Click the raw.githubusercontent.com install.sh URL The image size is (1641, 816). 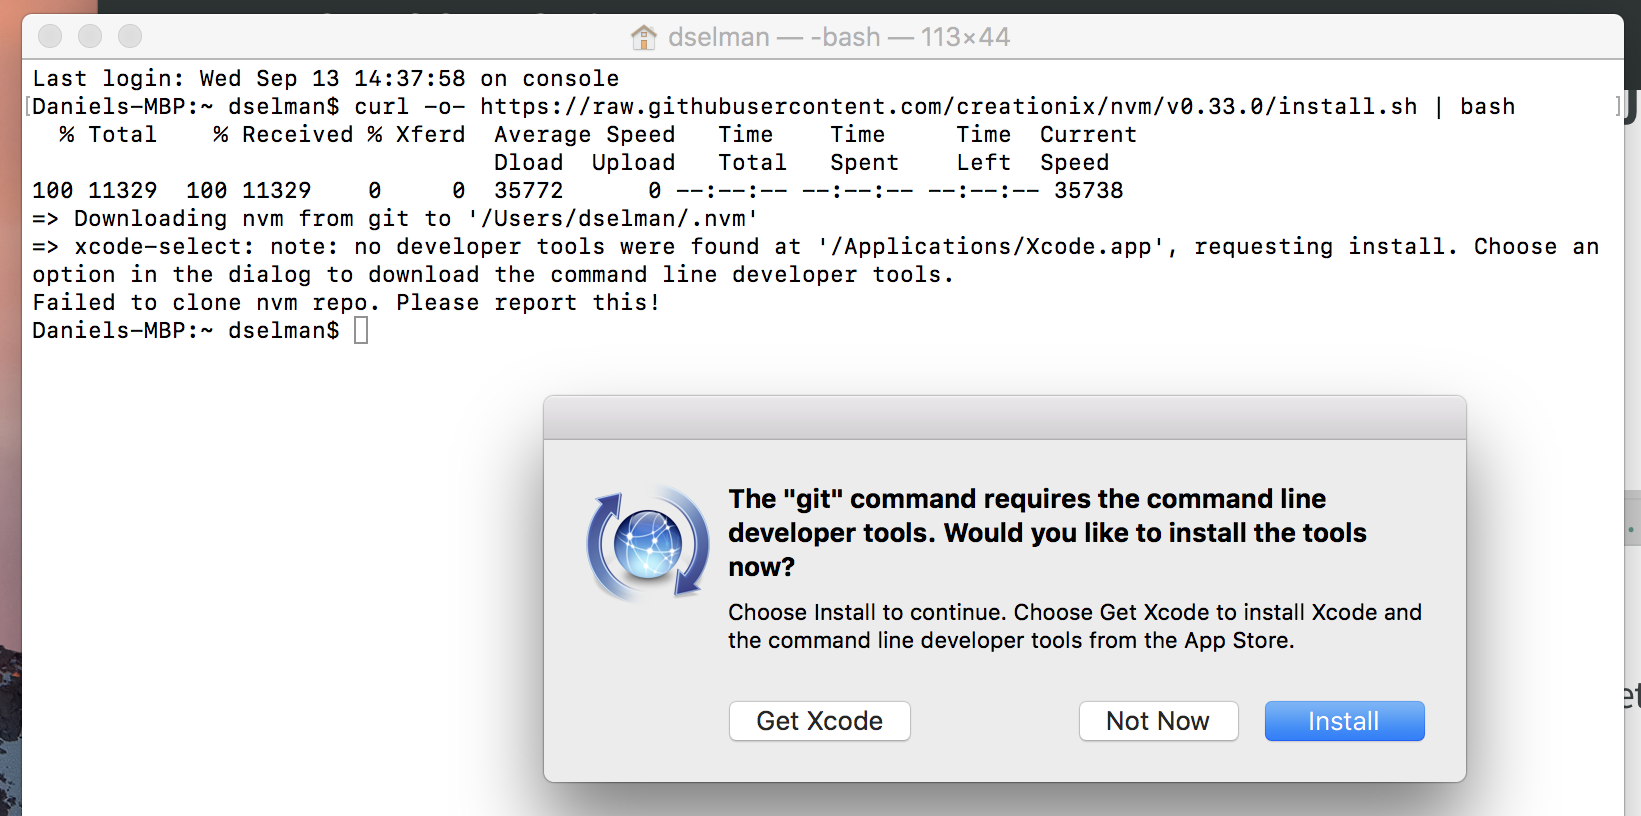tap(948, 106)
